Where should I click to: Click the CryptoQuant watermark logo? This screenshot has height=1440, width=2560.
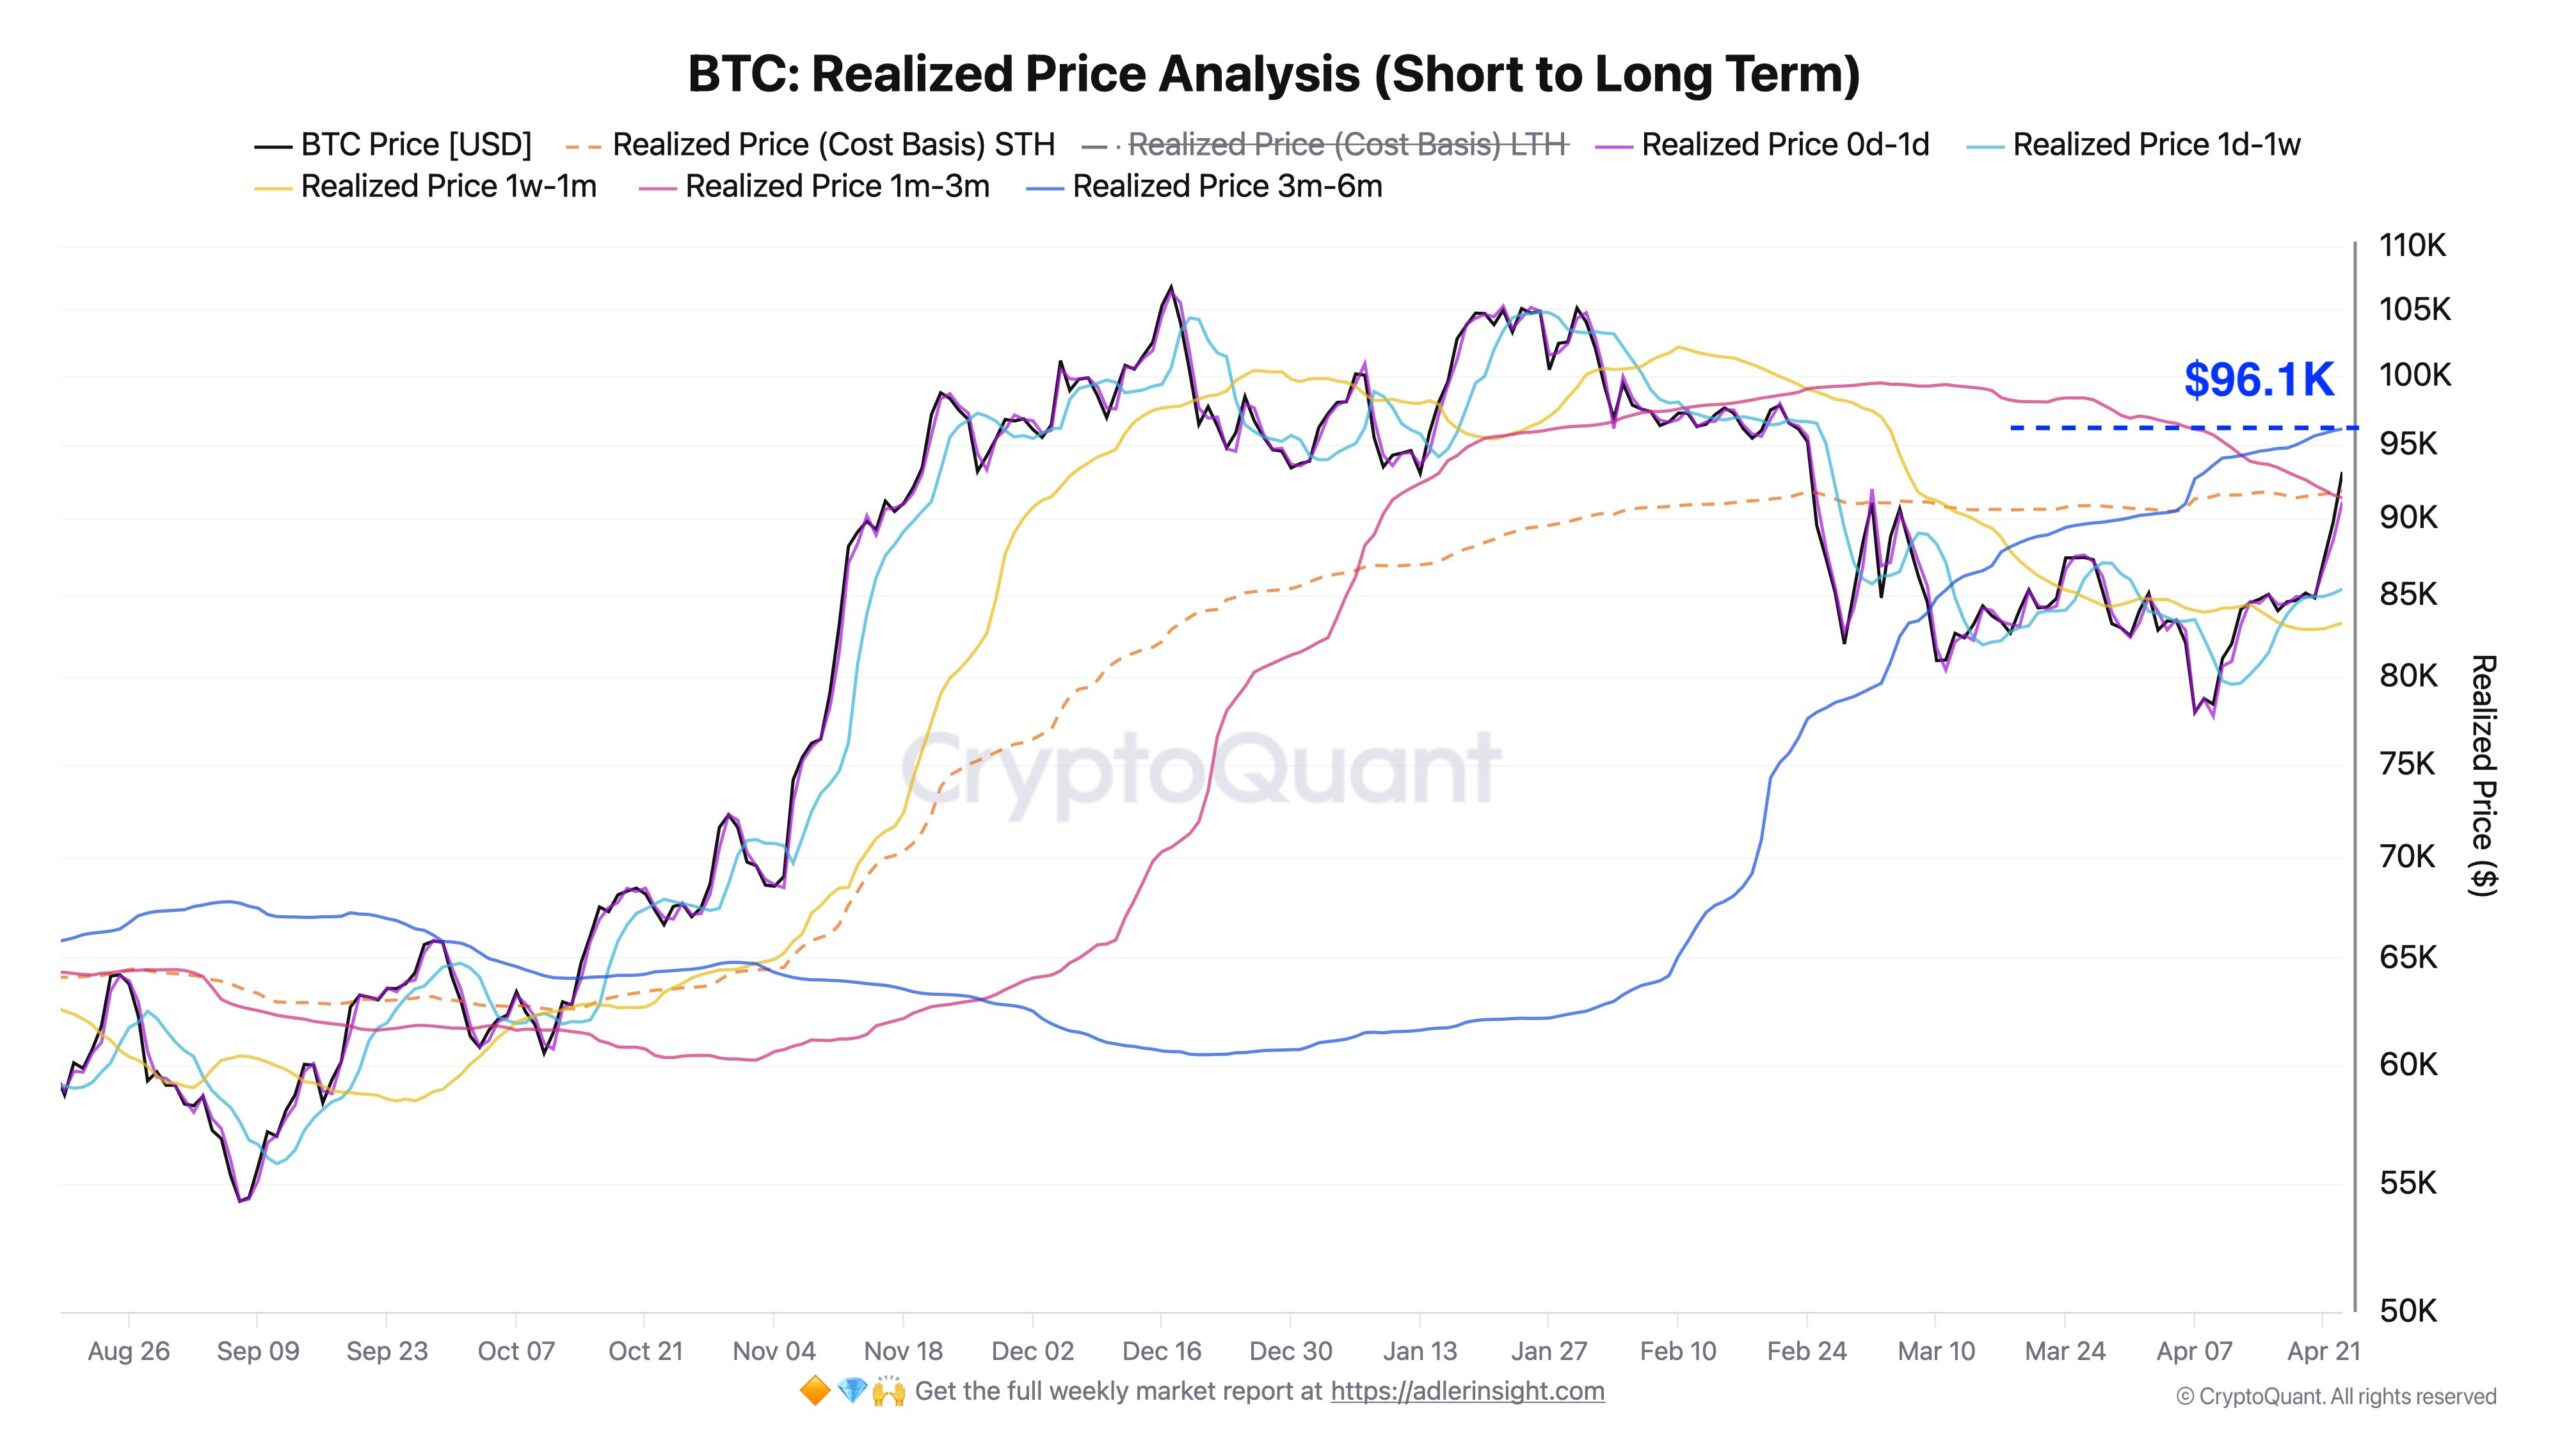click(x=1200, y=768)
